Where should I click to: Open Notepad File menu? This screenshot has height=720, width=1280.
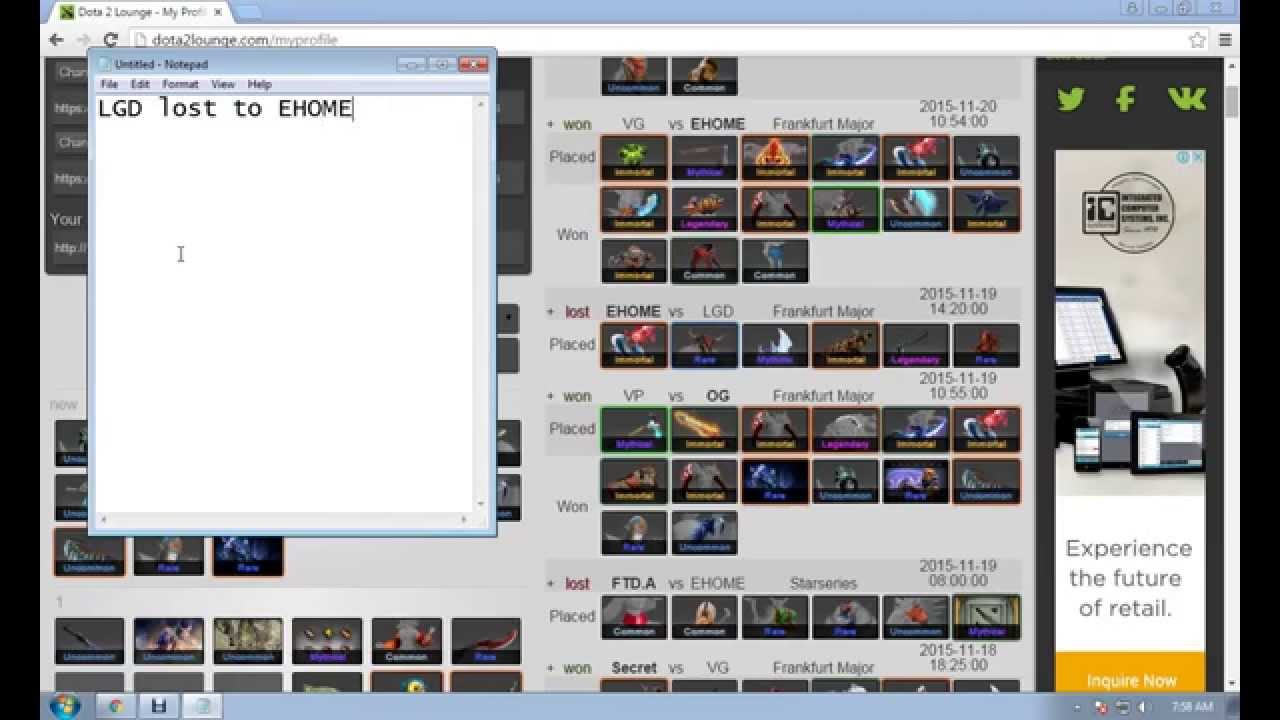coord(108,84)
